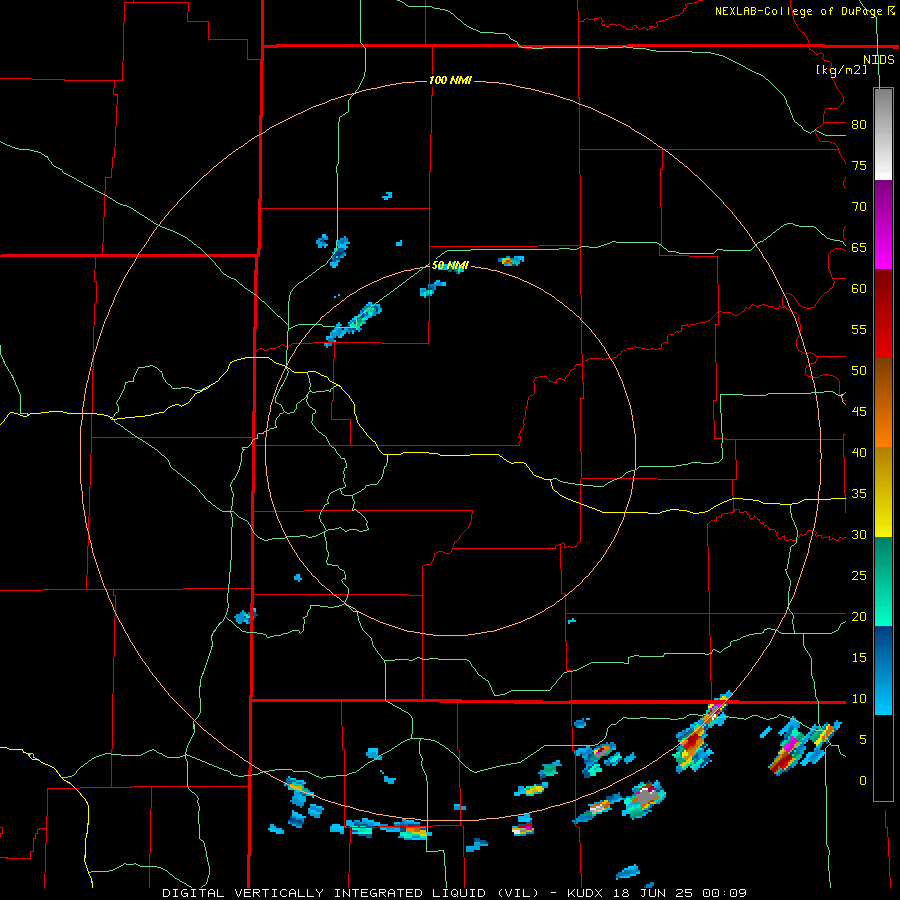Click the 50 NMI range ring label
Image resolution: width=900 pixels, height=900 pixels.
point(450,265)
